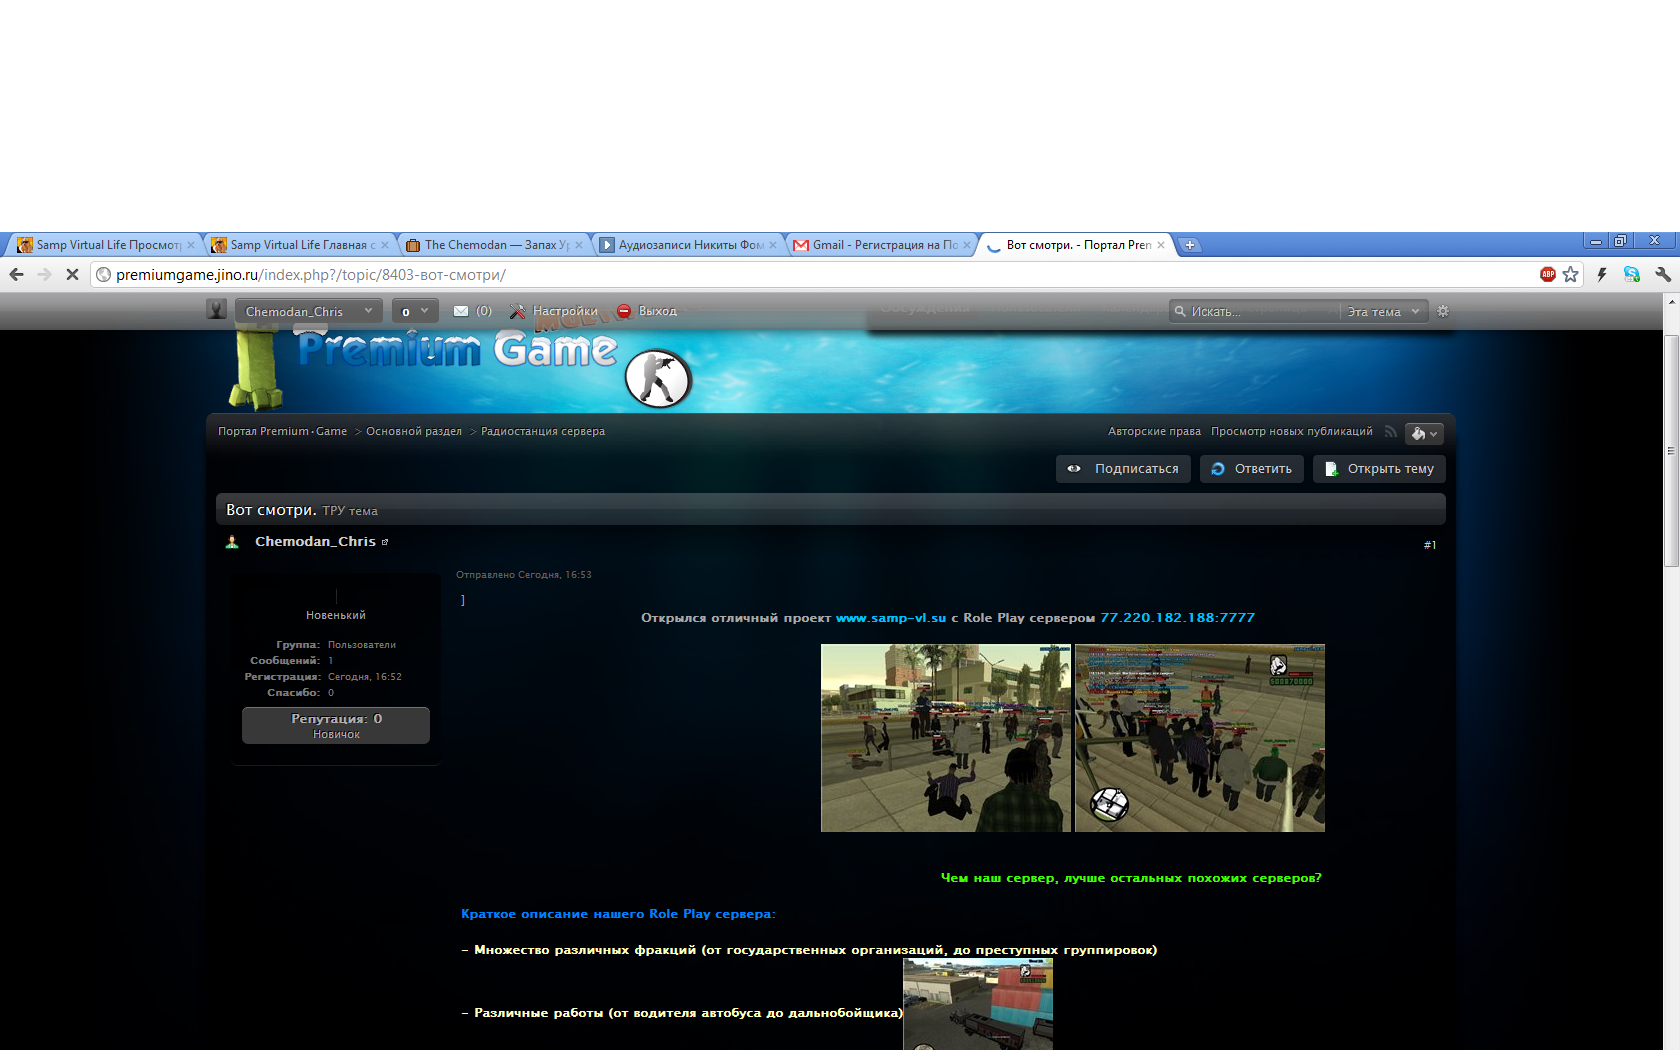Screen dimensions: 1680x1050
Task: Open the truck screenshot thumbnail
Action: (x=978, y=1004)
